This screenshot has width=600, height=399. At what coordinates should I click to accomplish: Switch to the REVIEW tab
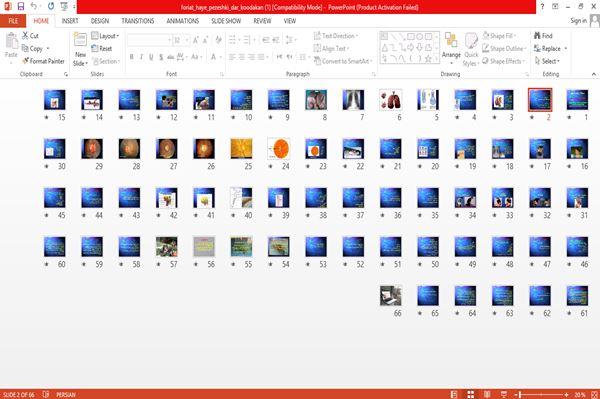coord(262,21)
